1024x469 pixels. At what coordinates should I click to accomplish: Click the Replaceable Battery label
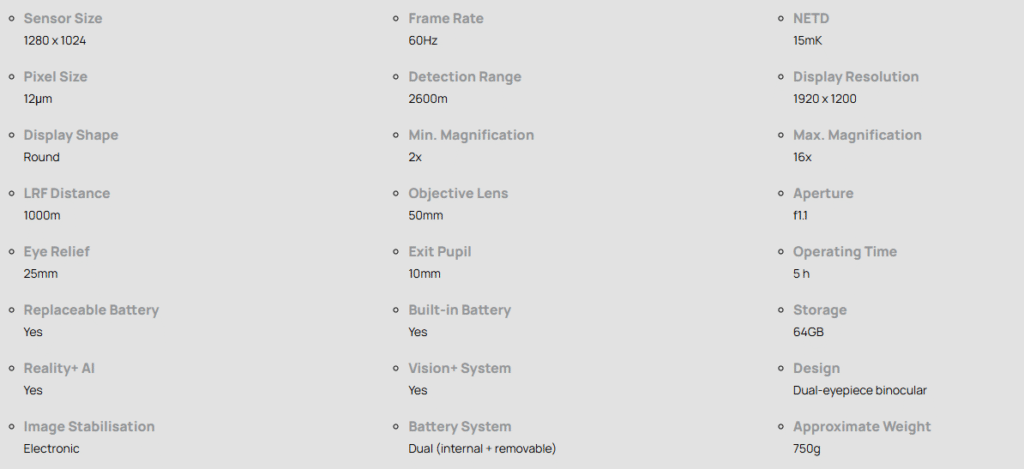(91, 310)
